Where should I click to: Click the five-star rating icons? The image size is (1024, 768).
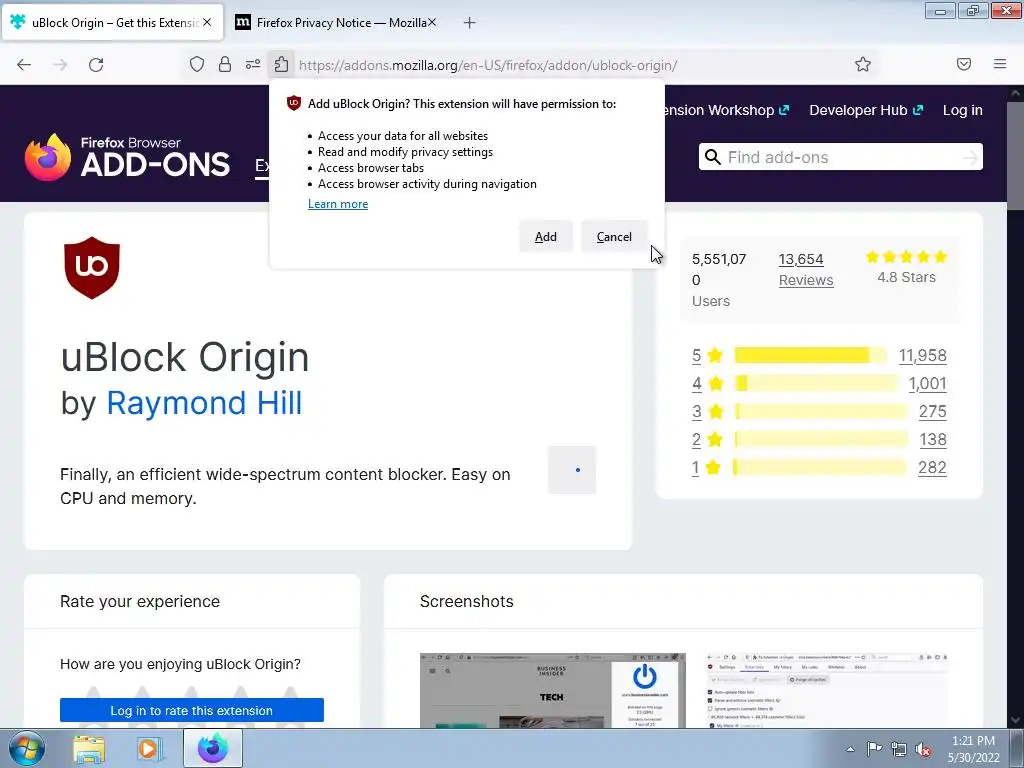coord(906,257)
